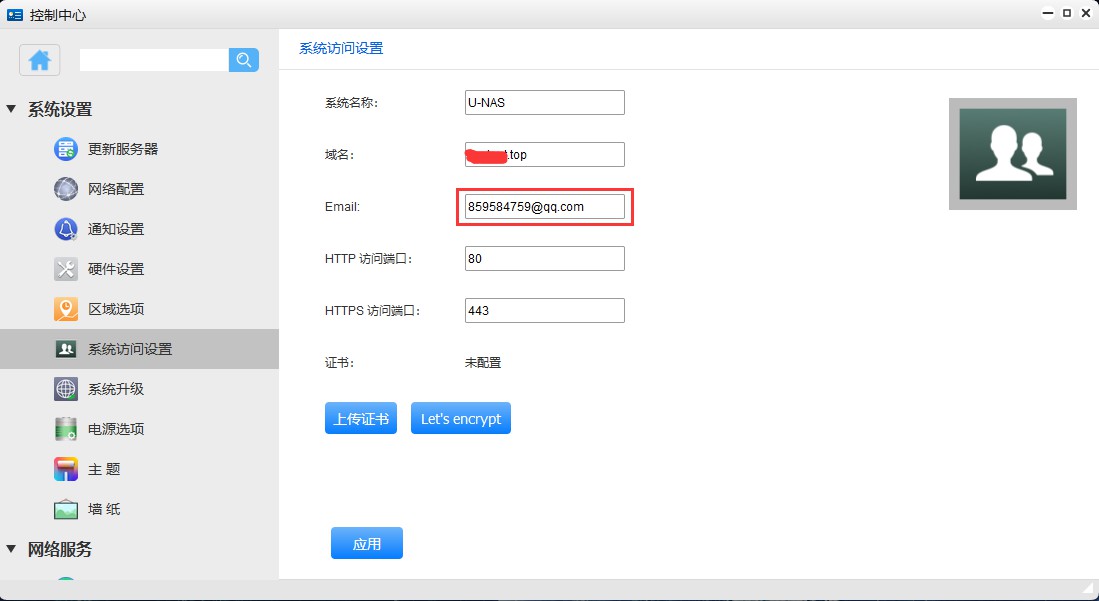This screenshot has height=601, width=1099.
Task: Click the home icon button
Action: pyautogui.click(x=40, y=60)
